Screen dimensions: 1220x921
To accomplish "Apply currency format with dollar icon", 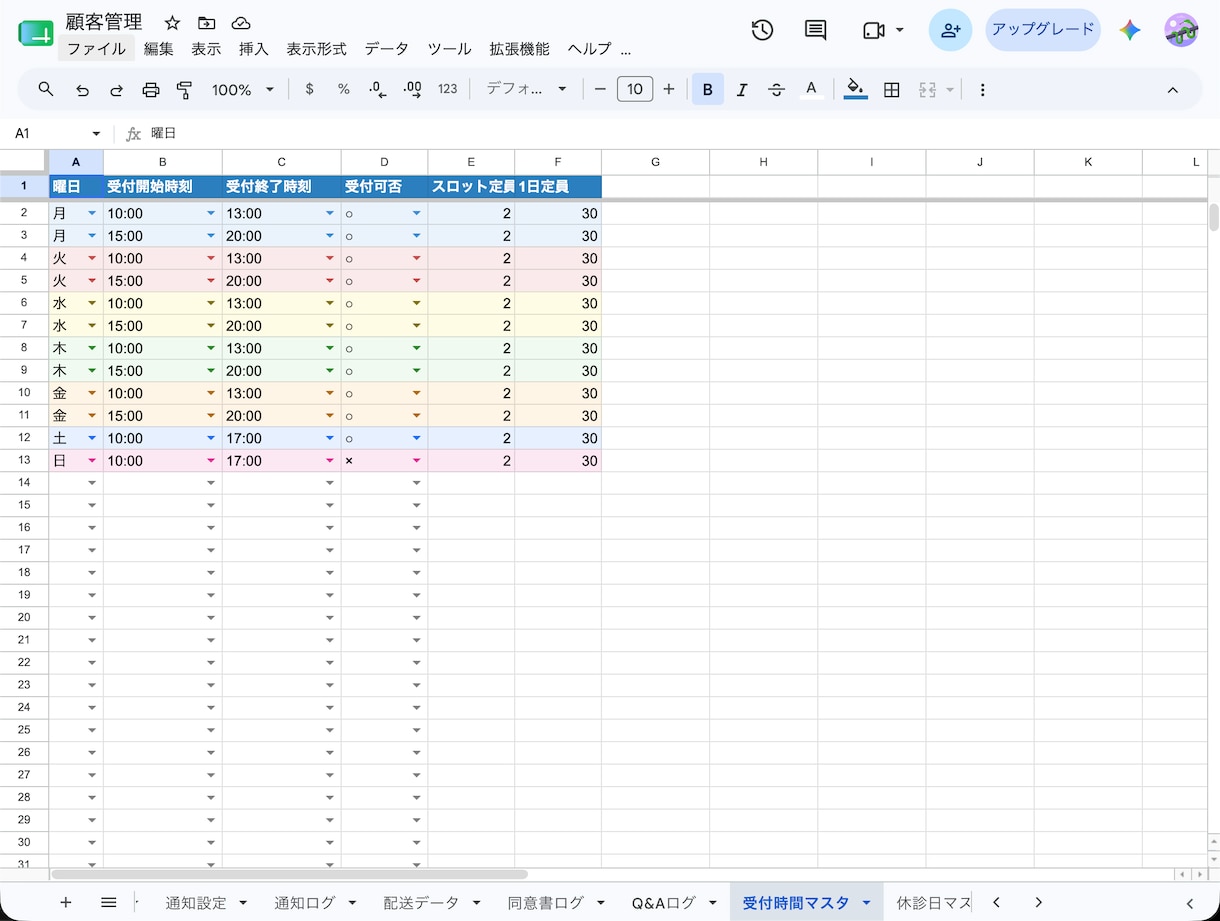I will click(310, 89).
